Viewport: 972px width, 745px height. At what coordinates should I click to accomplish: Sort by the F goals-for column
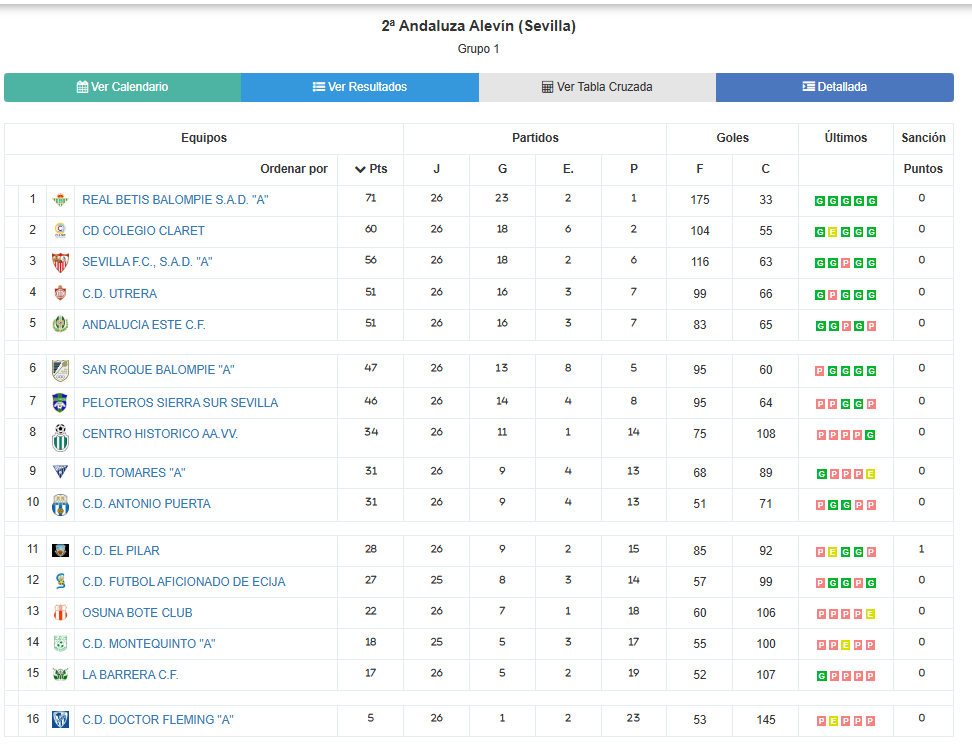pos(699,169)
